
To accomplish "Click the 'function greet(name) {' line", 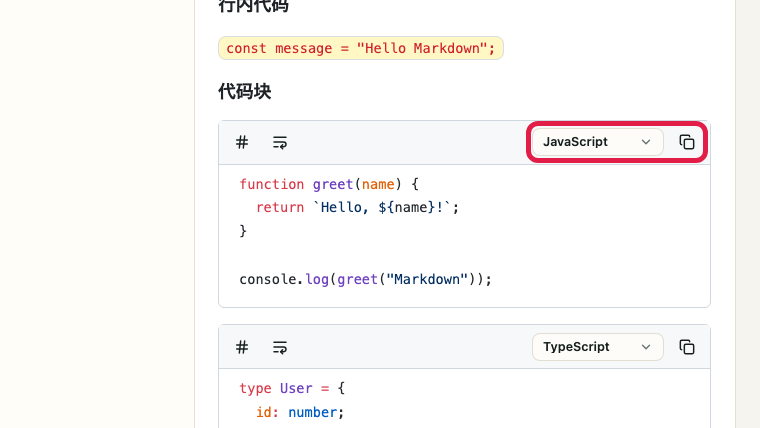I will point(329,184).
